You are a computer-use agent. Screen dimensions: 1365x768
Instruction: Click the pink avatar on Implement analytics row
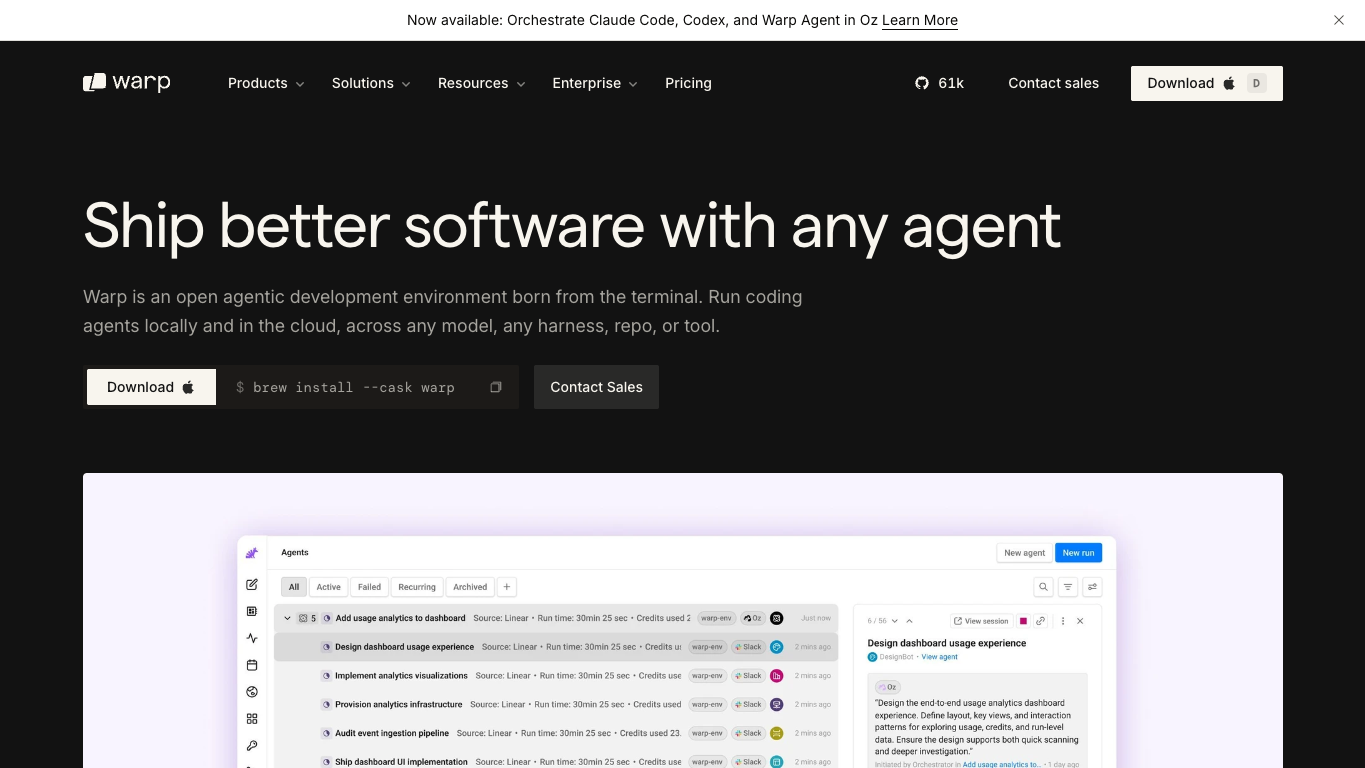click(x=777, y=676)
